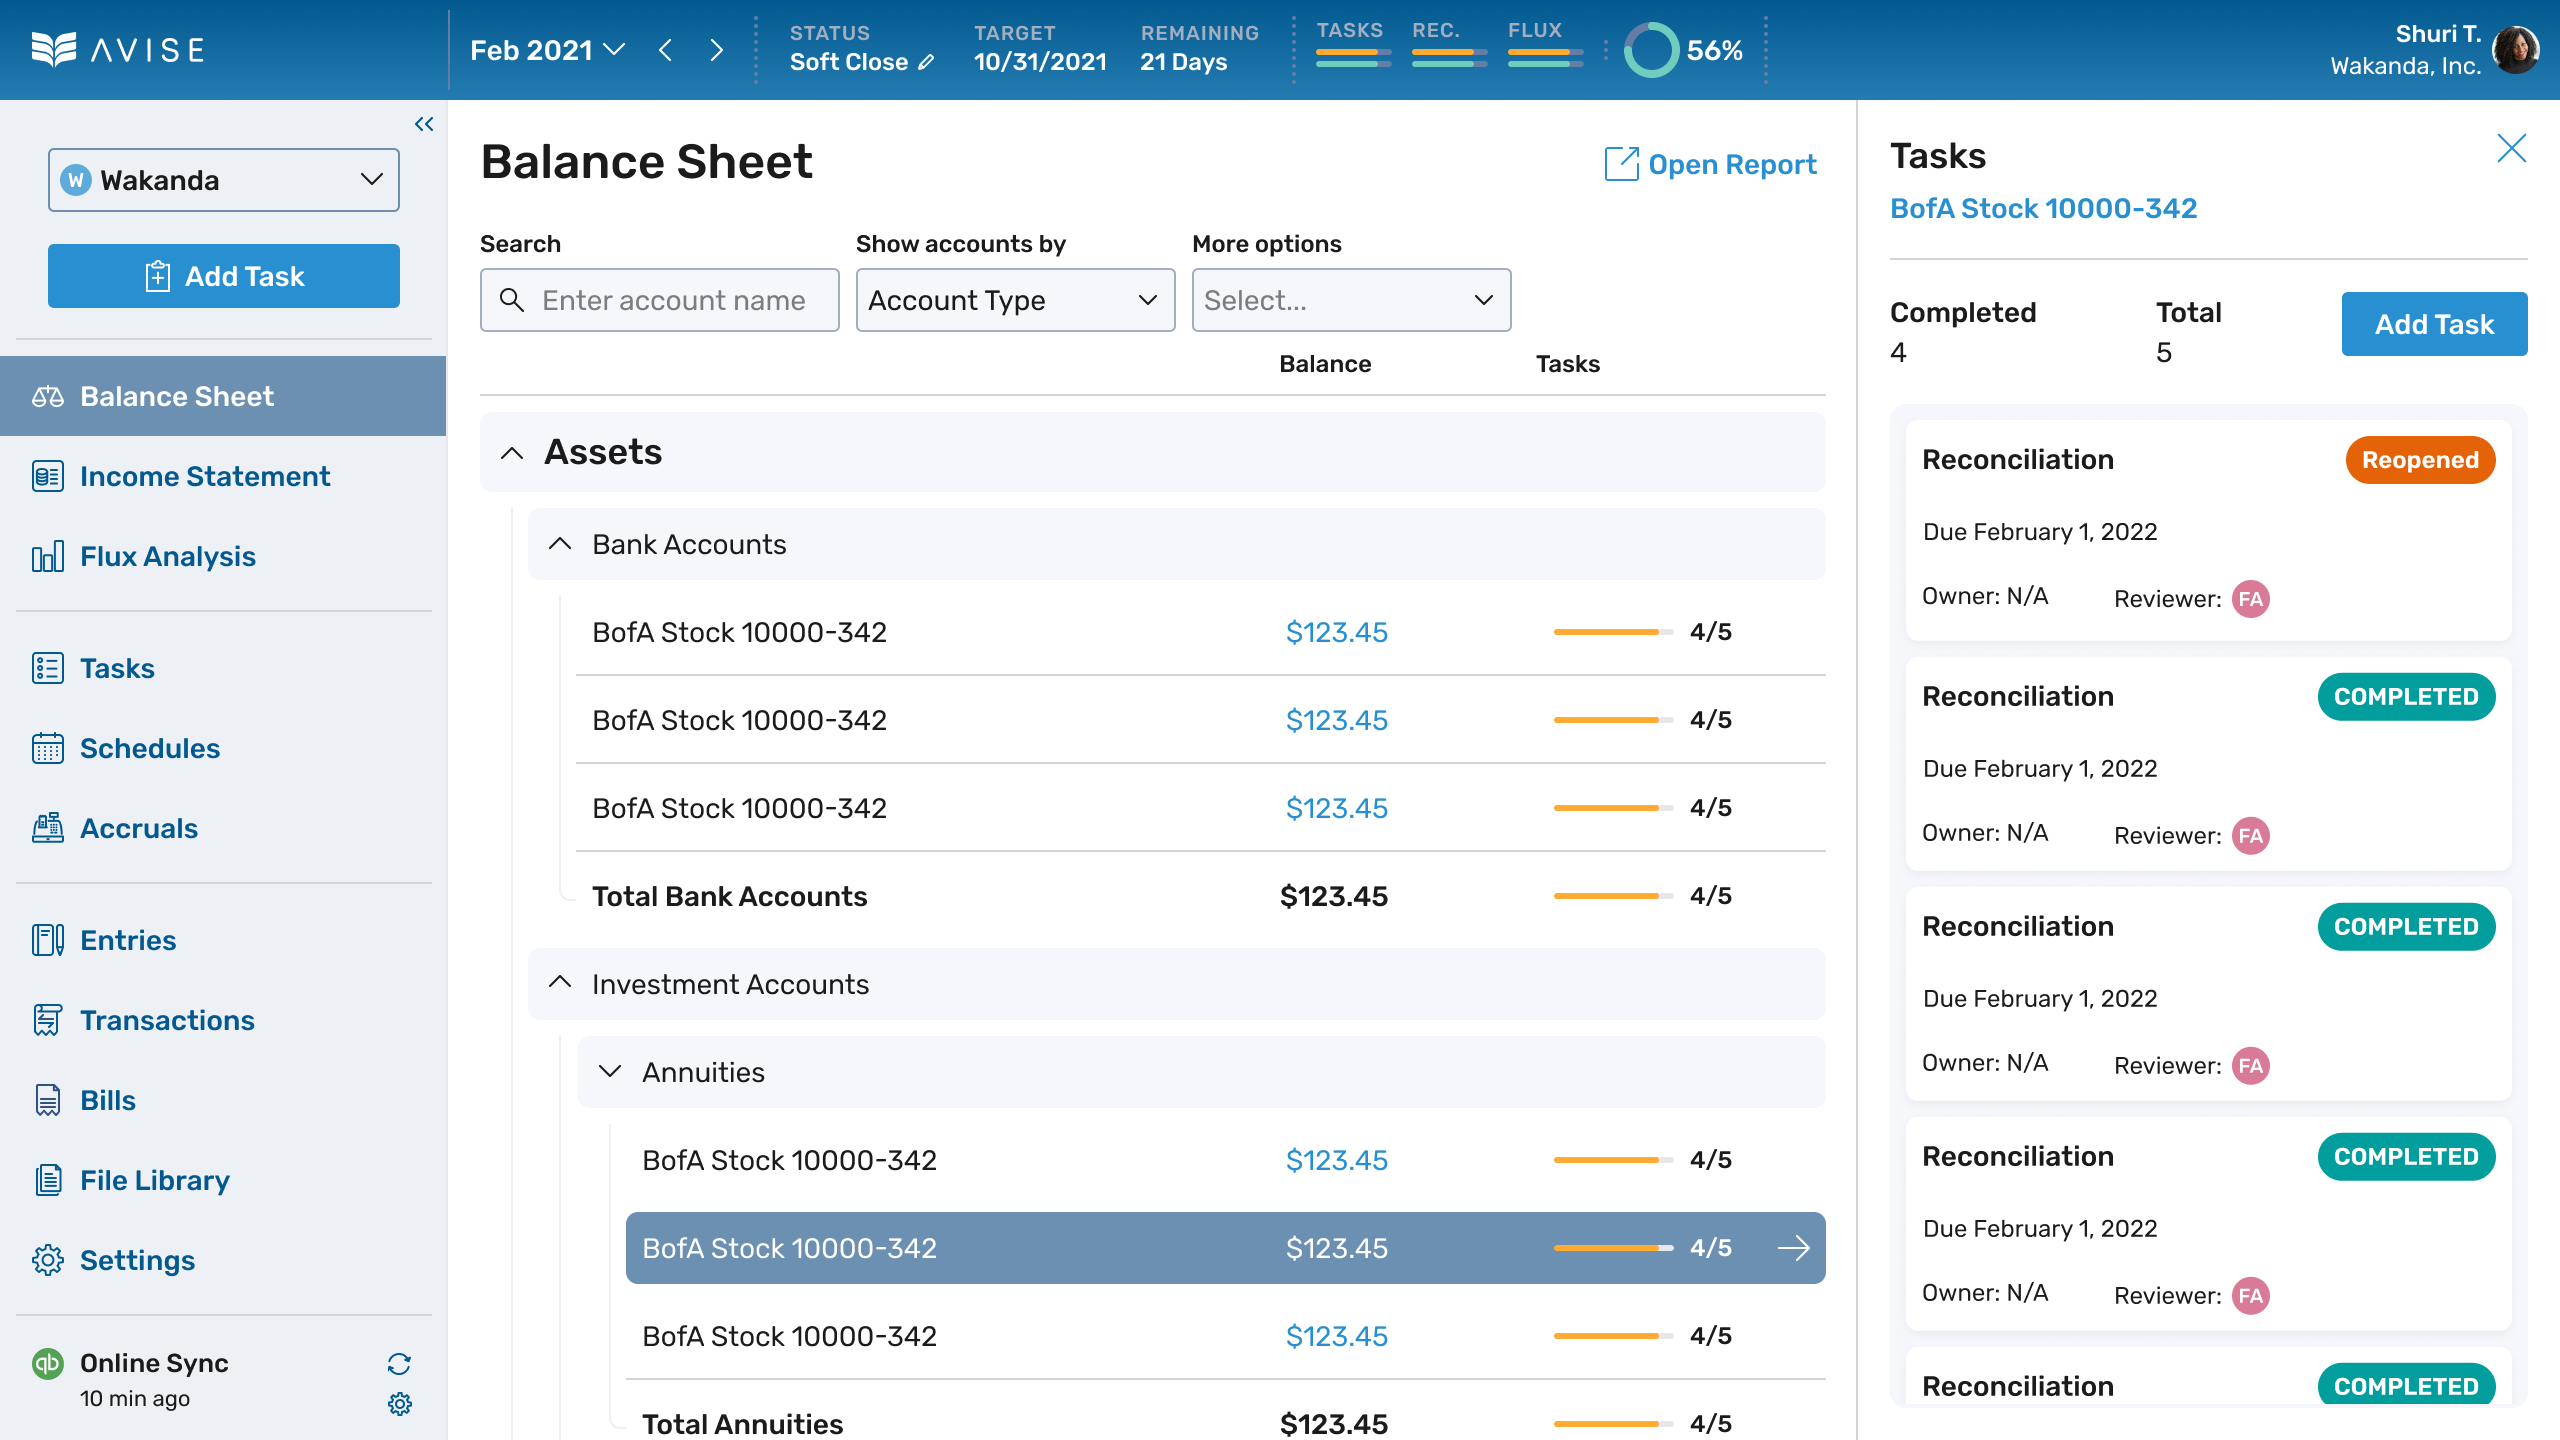Click Enter account name search field
This screenshot has height=1440, width=2560.
pyautogui.click(x=660, y=300)
